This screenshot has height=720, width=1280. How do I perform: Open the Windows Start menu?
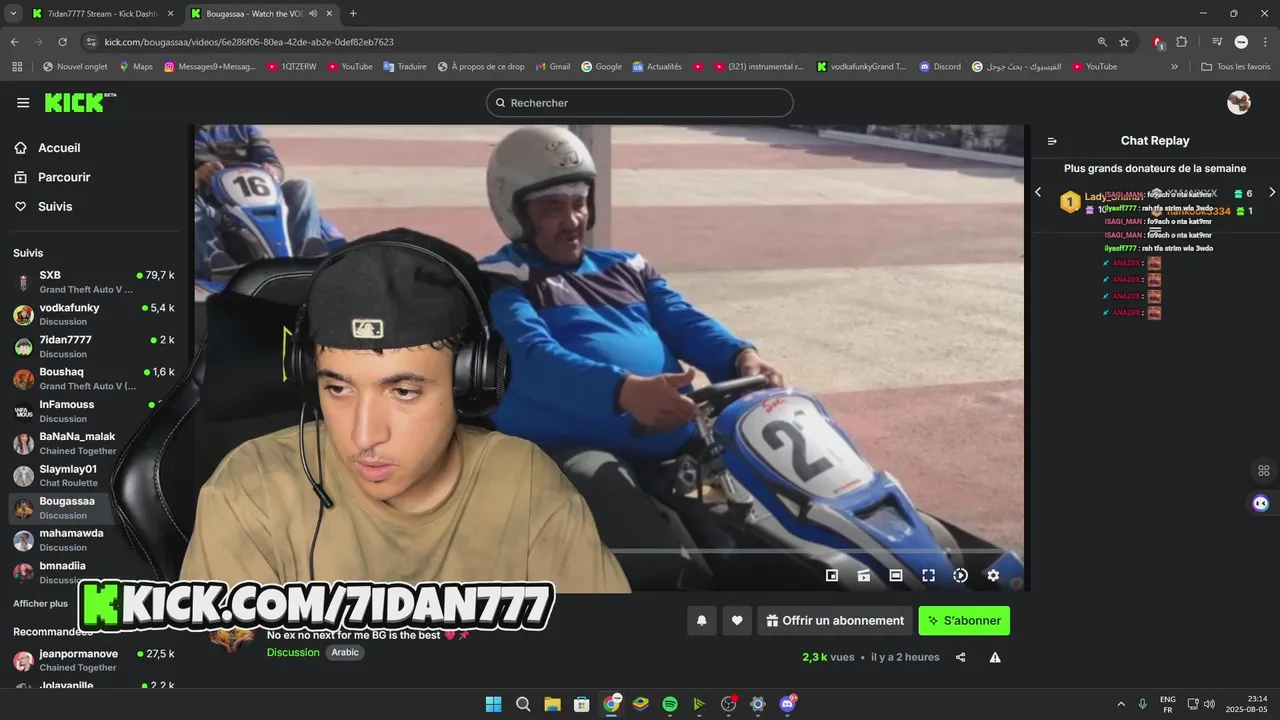(x=493, y=704)
